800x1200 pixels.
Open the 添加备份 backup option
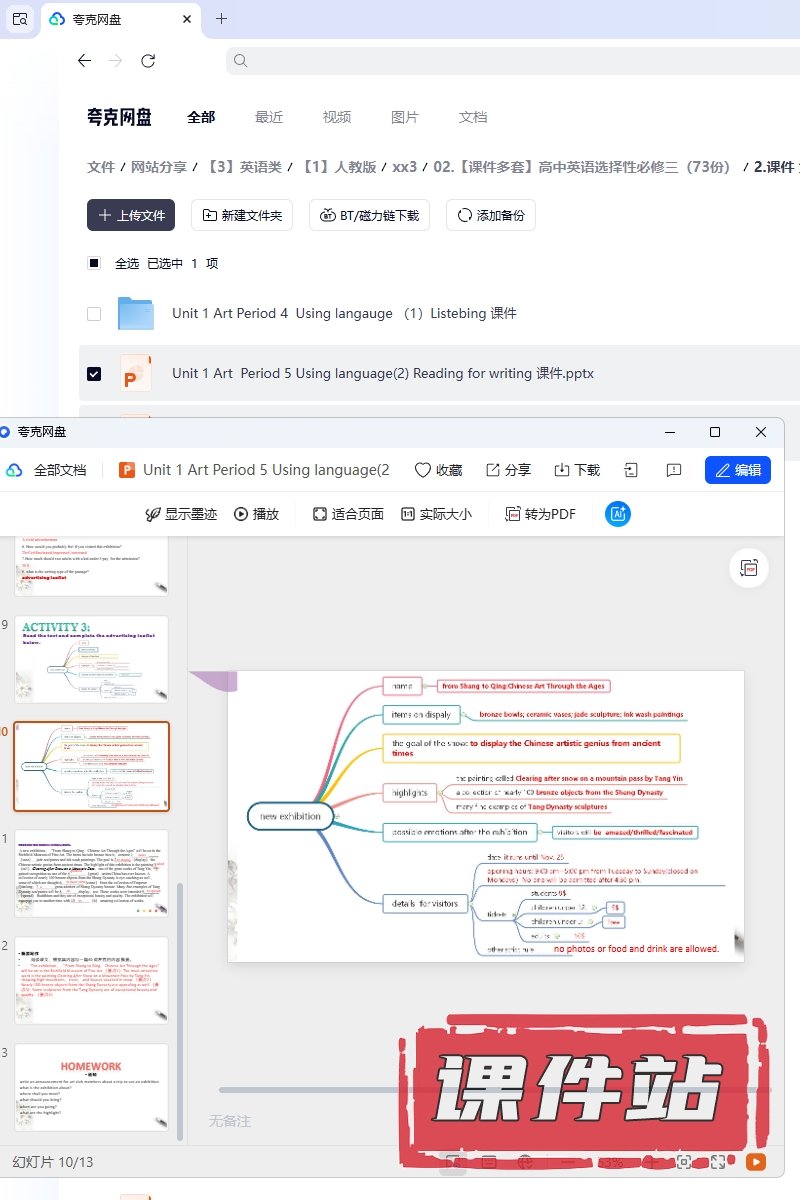click(x=491, y=215)
